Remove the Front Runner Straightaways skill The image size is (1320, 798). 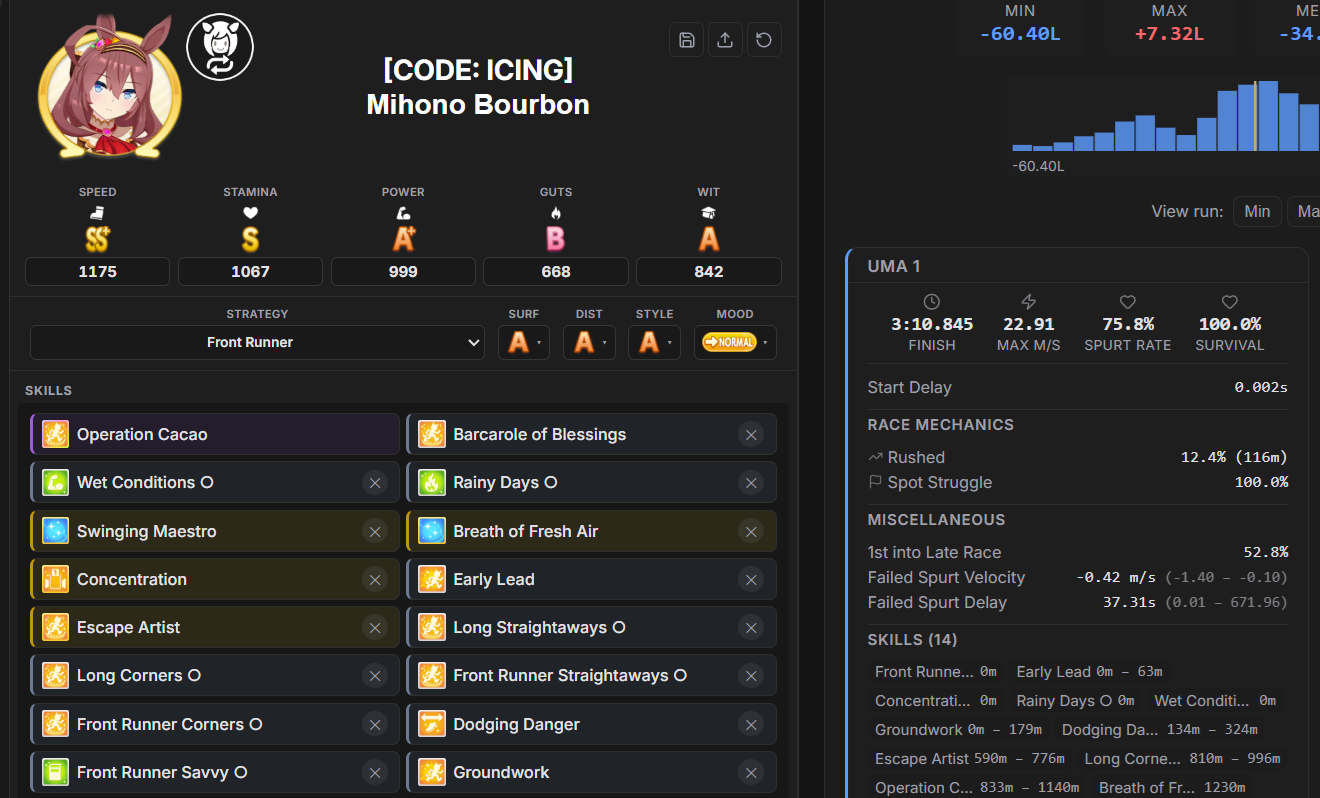(x=751, y=675)
